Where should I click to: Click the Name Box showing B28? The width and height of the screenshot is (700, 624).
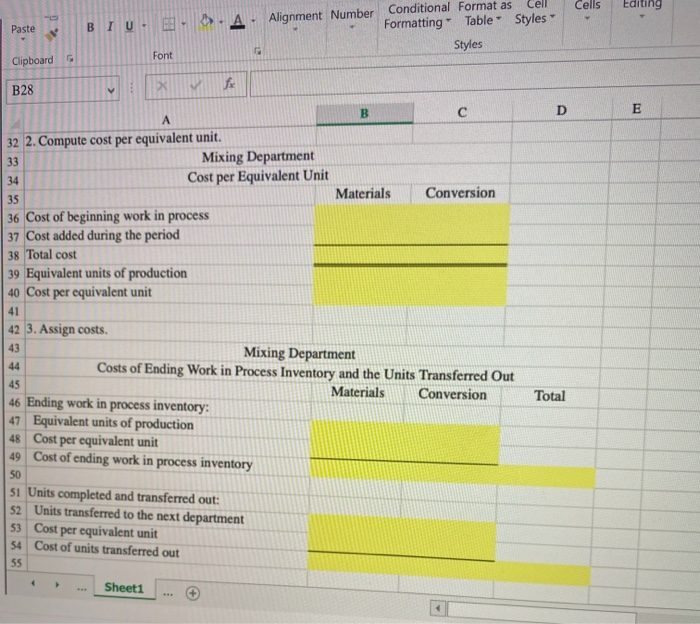[56, 90]
